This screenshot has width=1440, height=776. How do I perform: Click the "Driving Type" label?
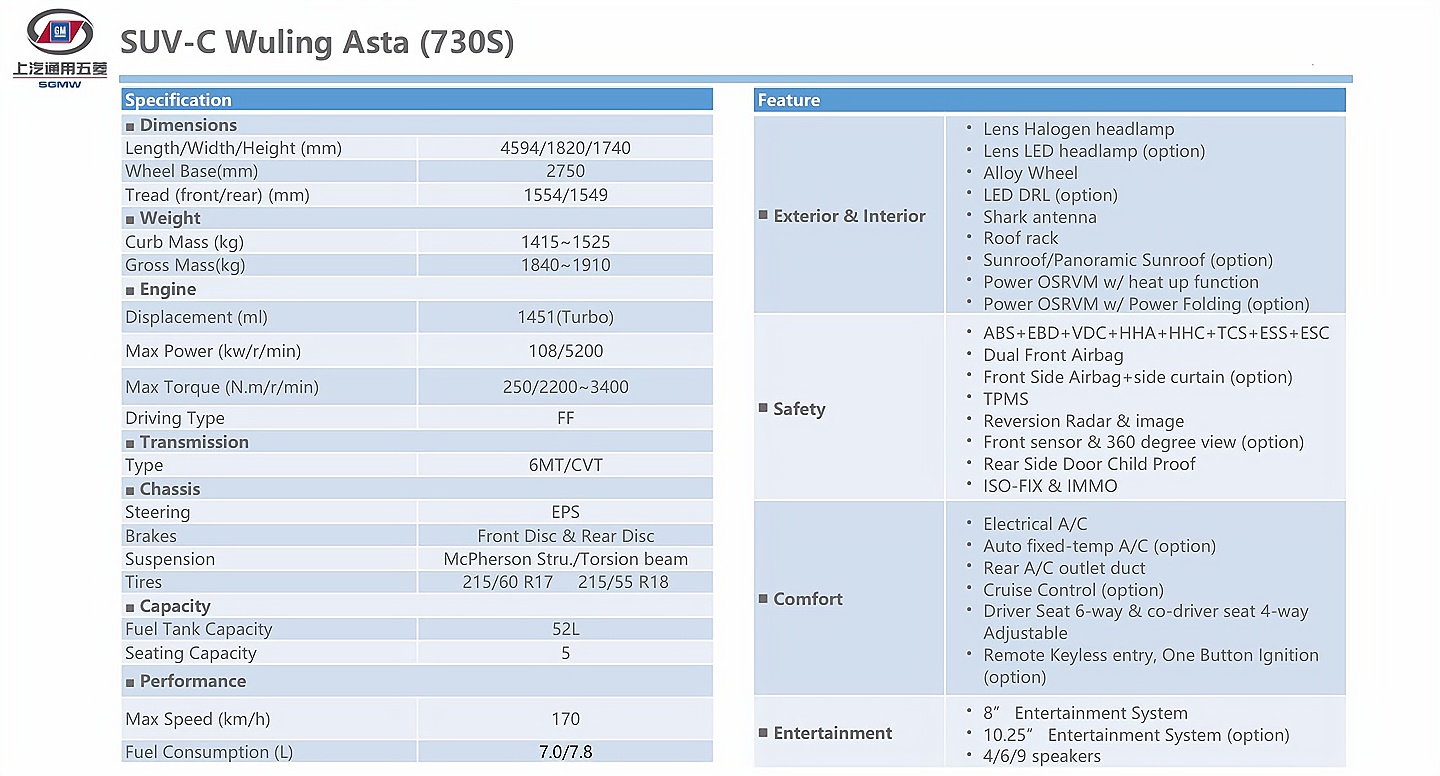coord(175,418)
